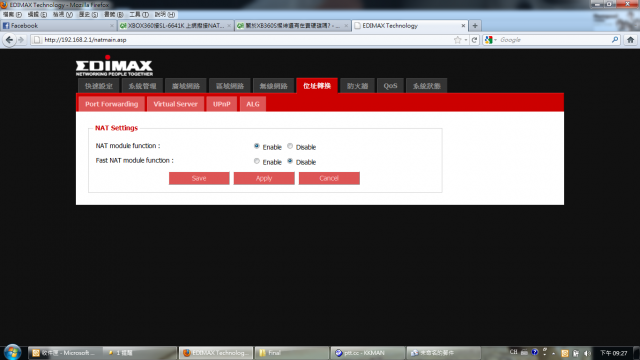This screenshot has width=640, height=360.
Task: Open the 歷史(S) menu
Action: pos(88,15)
